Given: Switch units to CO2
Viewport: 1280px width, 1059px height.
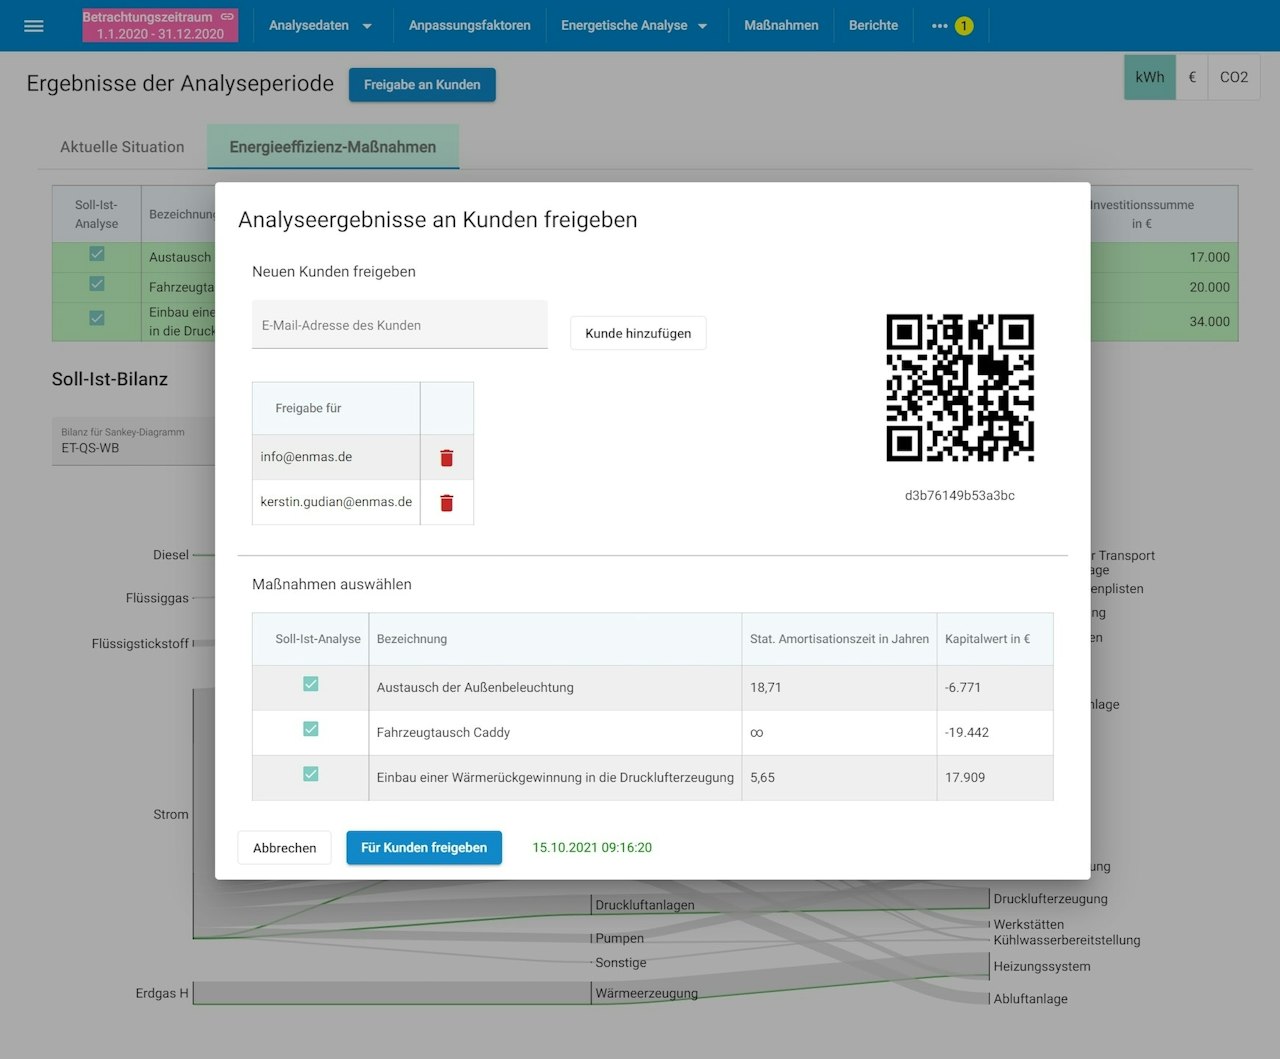Looking at the screenshot, I should click(1233, 77).
